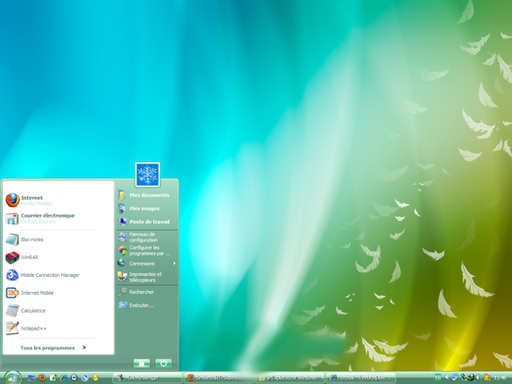Launch Internet Mobile 3G application
512x384 pixels.
coord(58,293)
